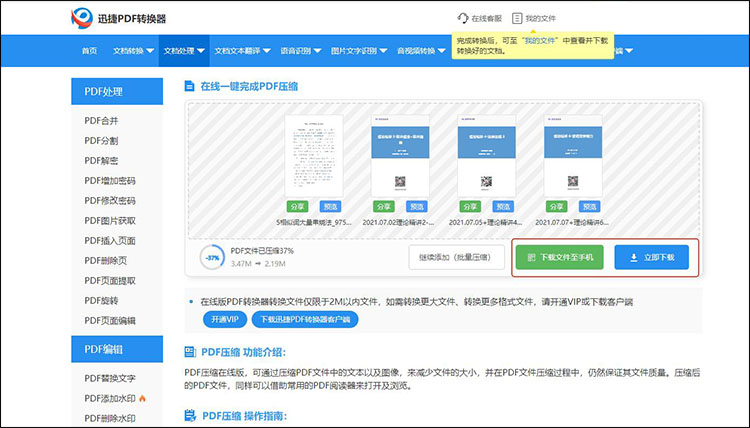Image resolution: width=750 pixels, height=428 pixels.
Task: Select PDF图片获取 in the sidebar
Action: pos(110,220)
